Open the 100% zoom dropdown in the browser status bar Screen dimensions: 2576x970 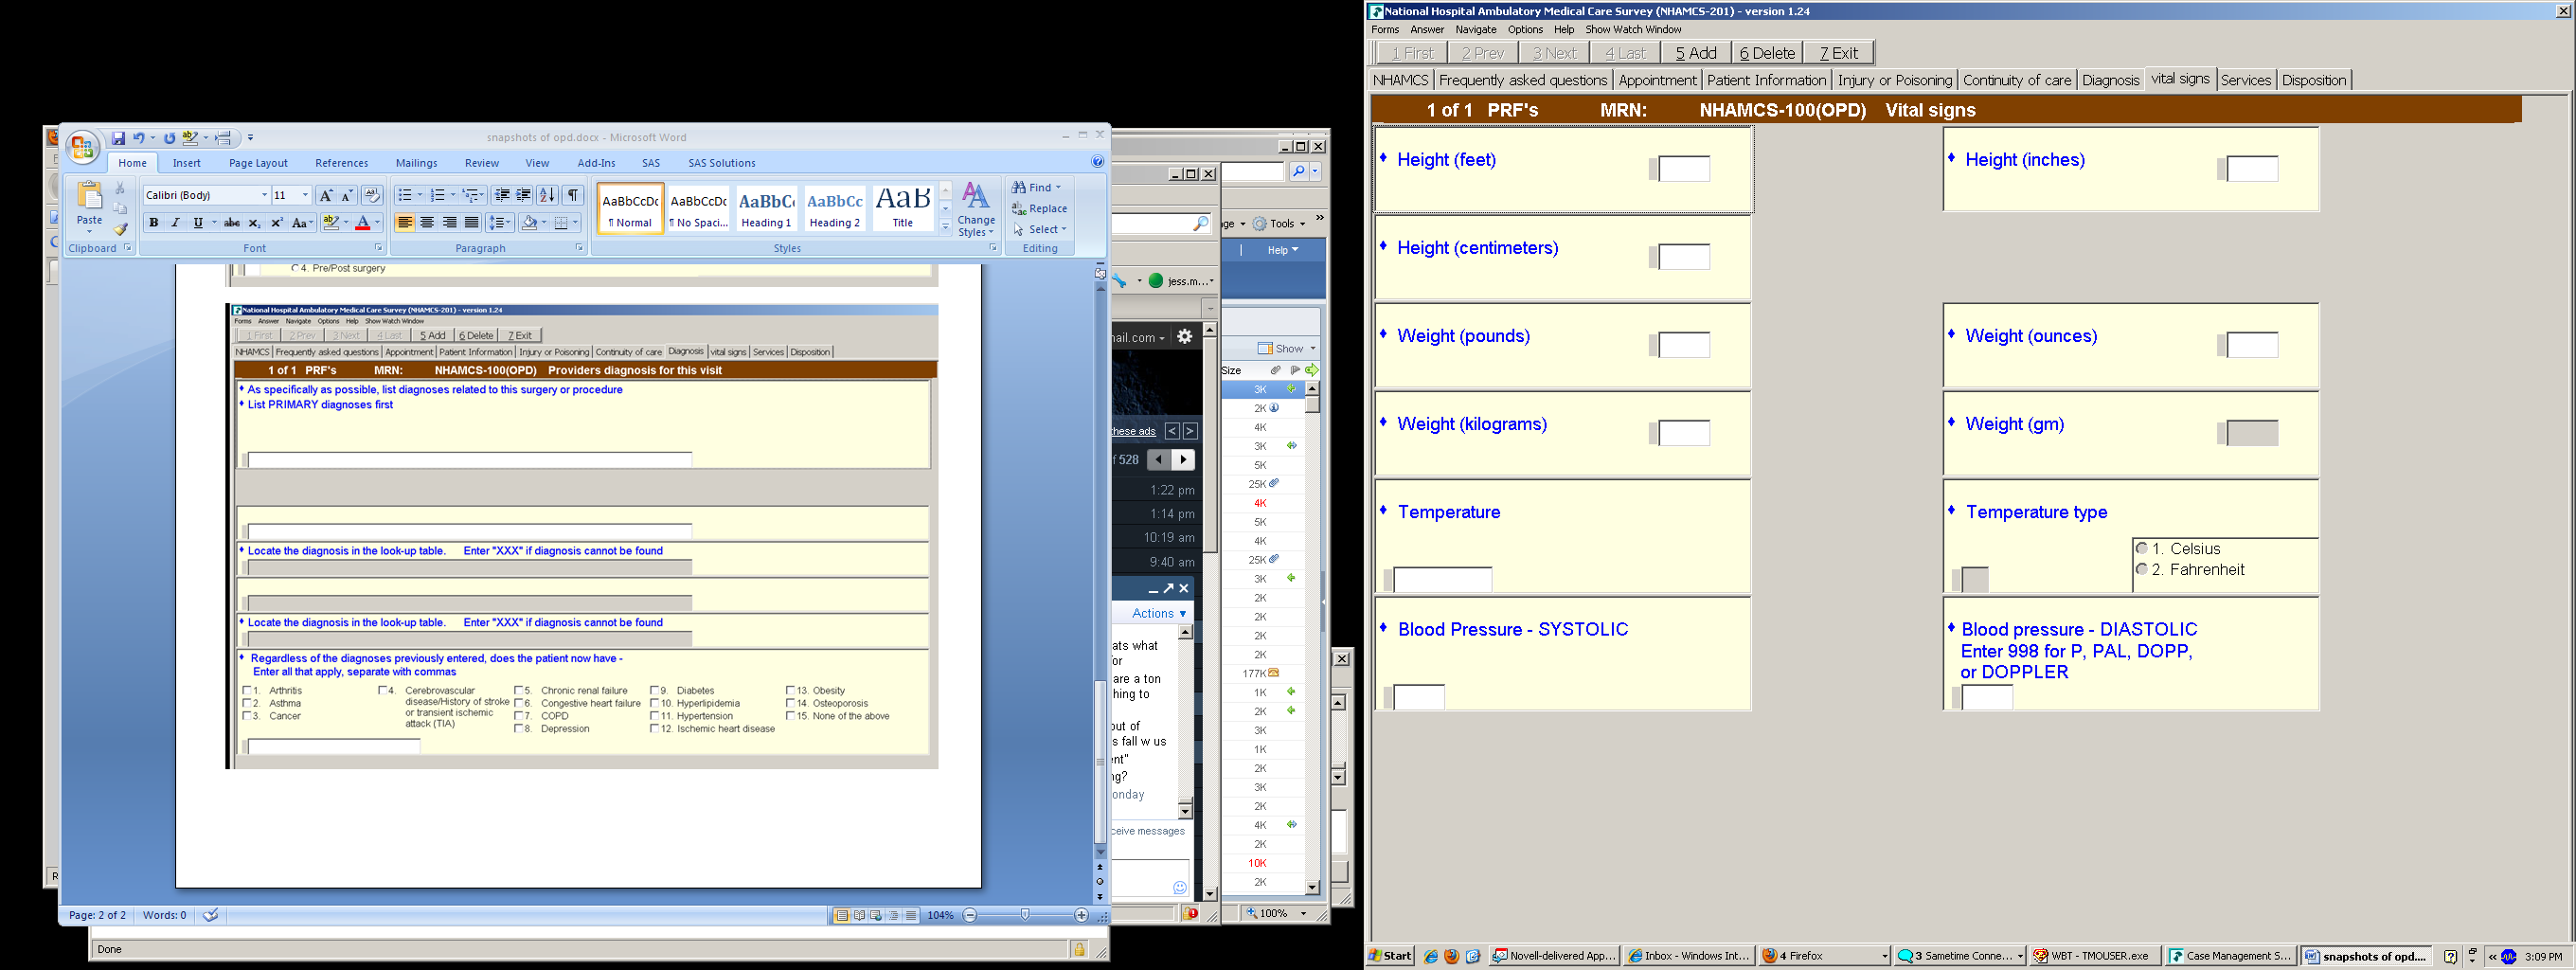1303,913
